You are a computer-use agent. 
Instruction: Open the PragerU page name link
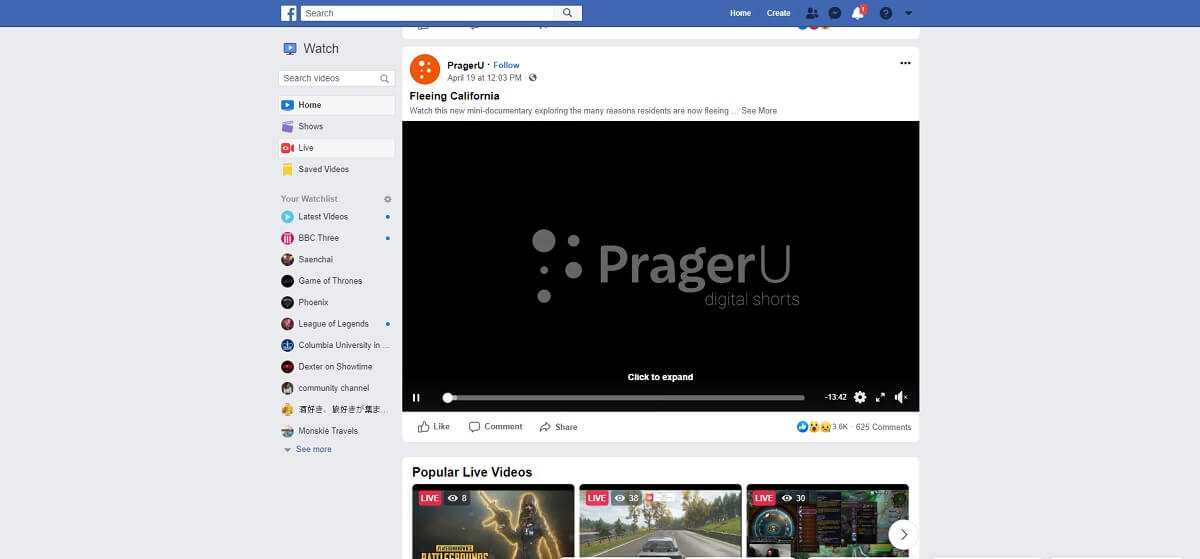pos(466,65)
